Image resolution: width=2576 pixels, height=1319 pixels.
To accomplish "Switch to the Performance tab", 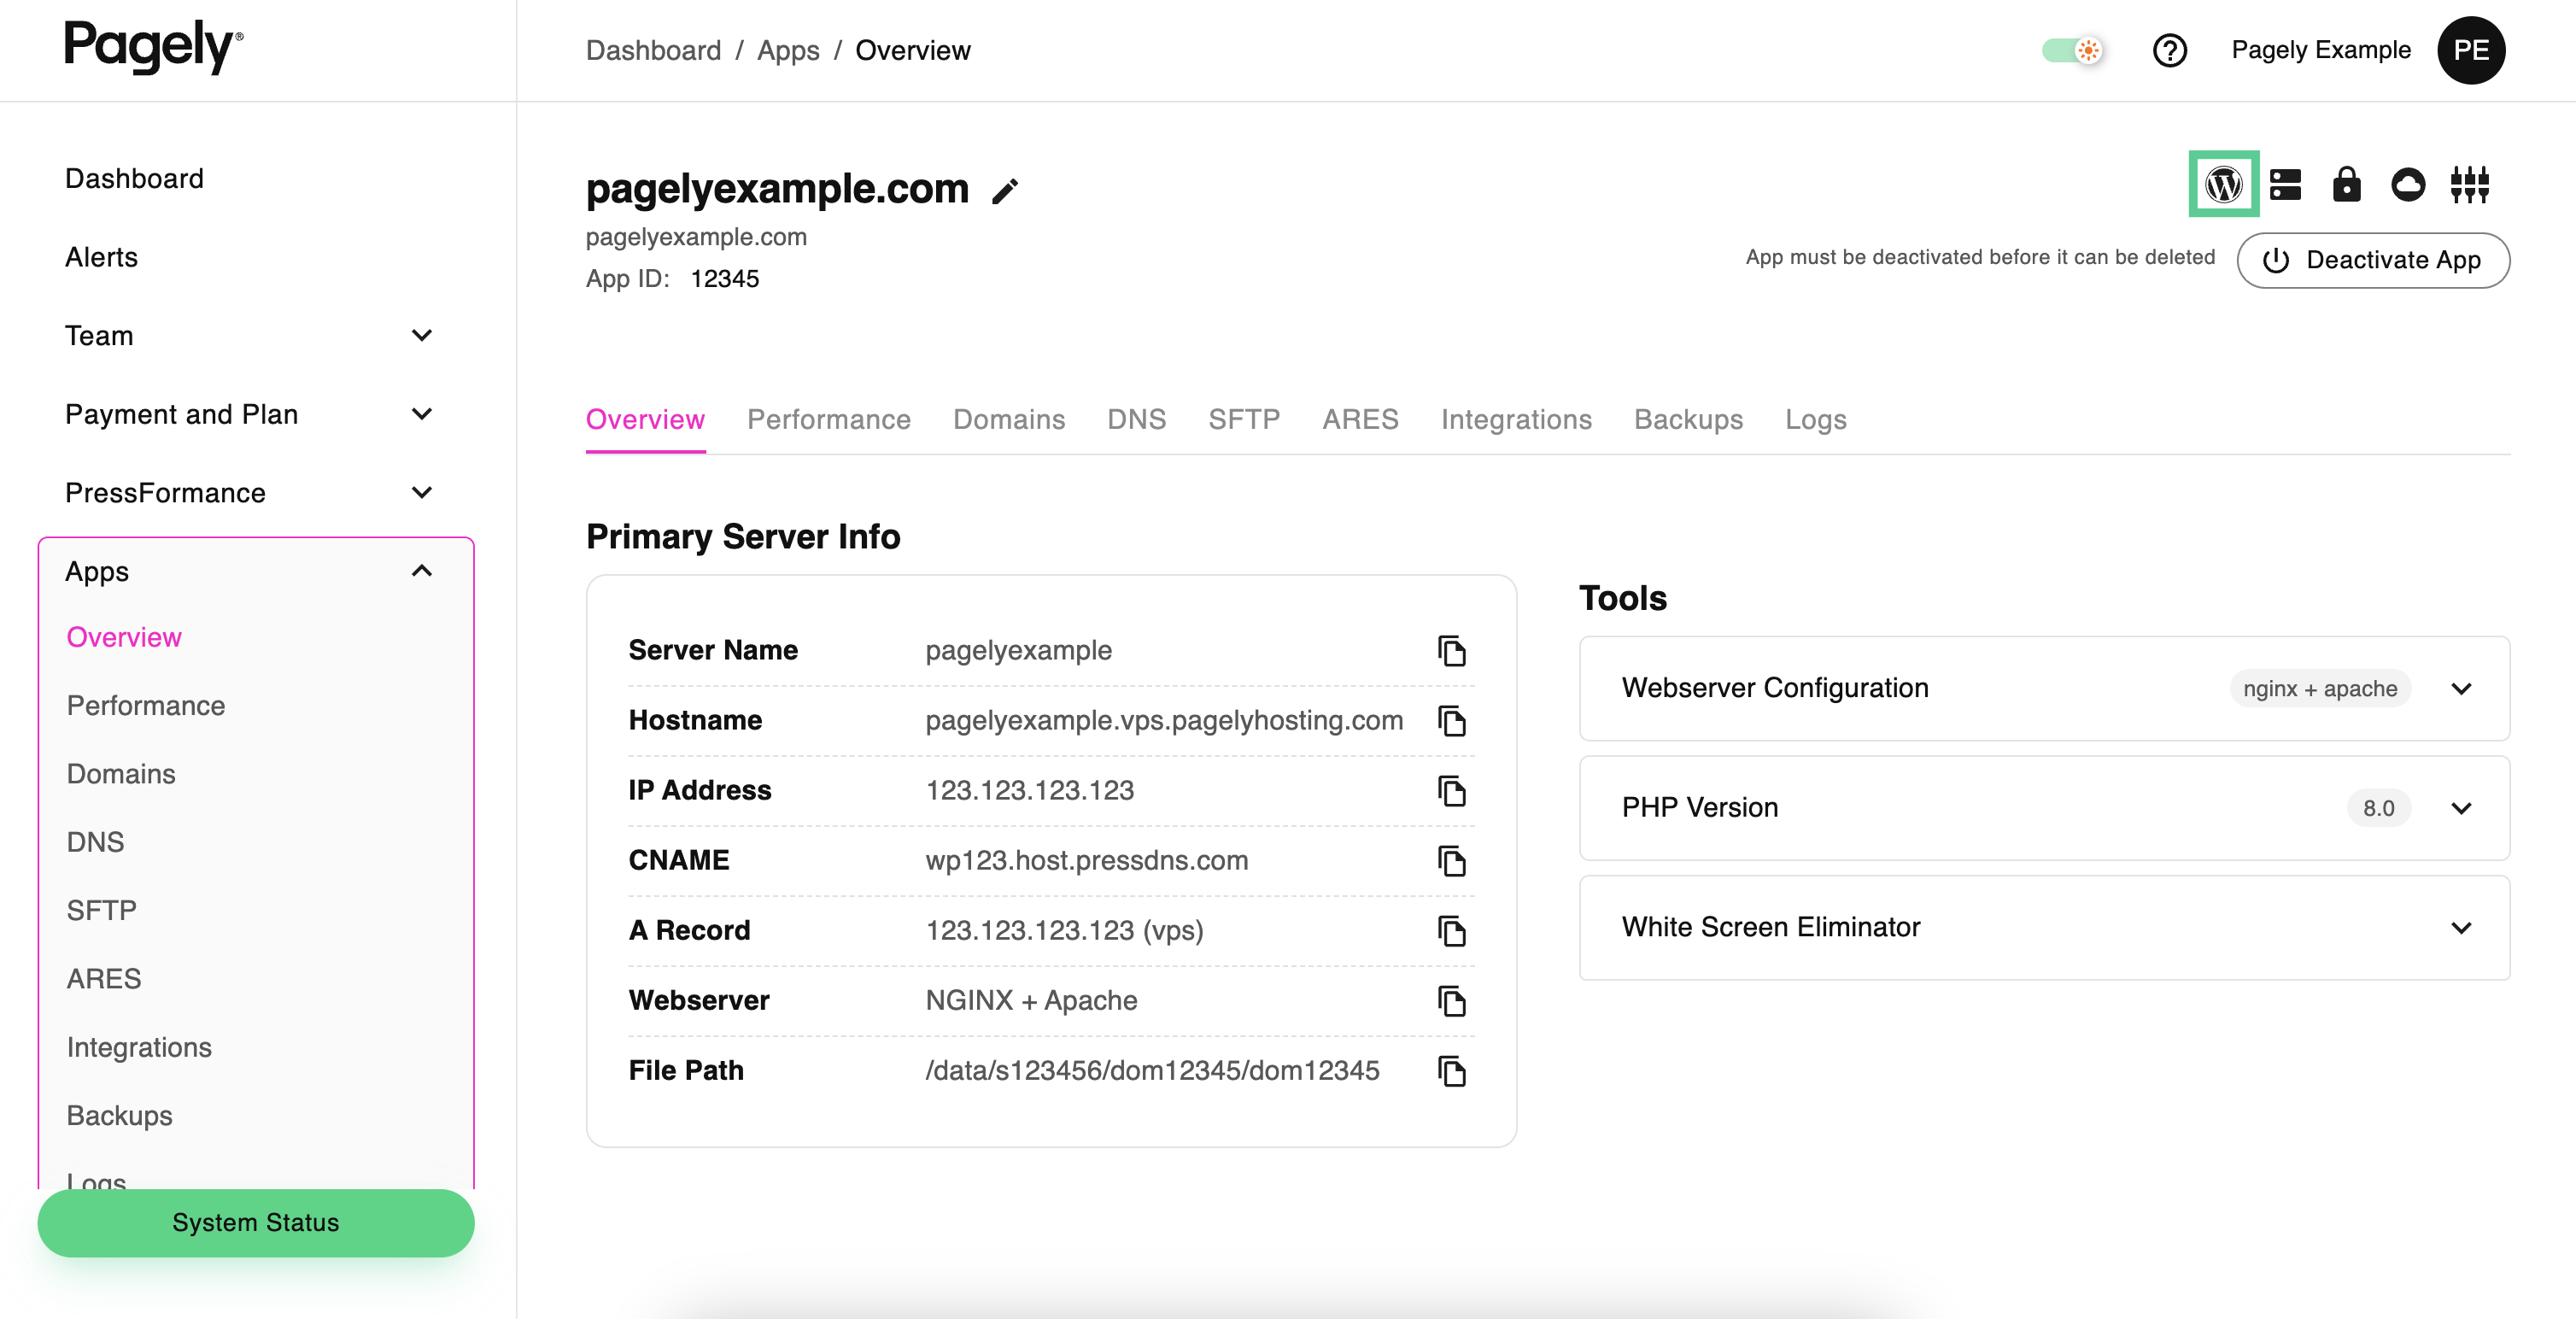I will point(828,420).
